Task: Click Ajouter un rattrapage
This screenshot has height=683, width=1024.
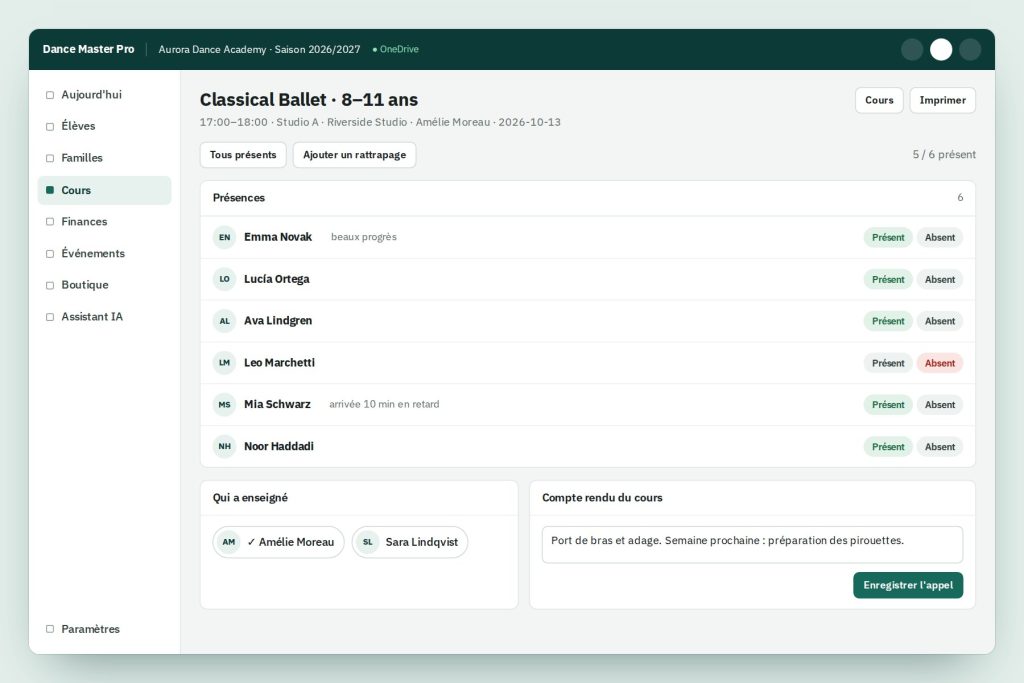Action: tap(355, 155)
